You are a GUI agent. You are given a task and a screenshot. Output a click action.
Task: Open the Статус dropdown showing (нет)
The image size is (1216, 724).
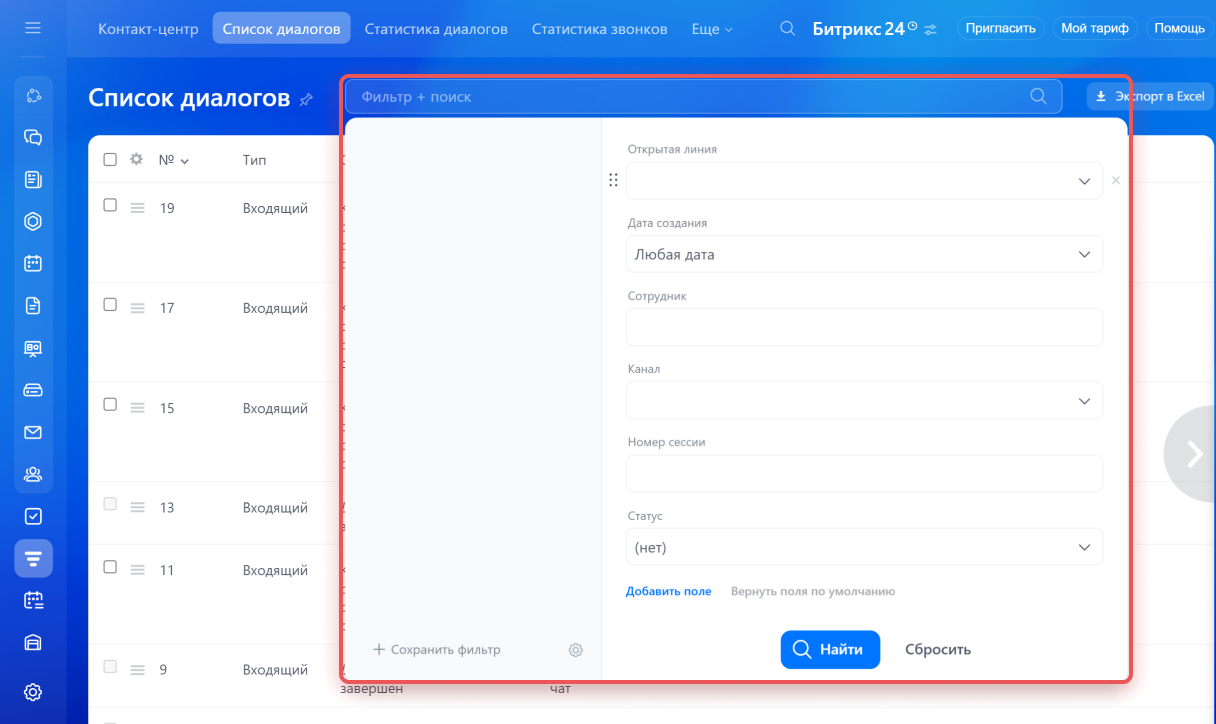pyautogui.click(x=864, y=547)
